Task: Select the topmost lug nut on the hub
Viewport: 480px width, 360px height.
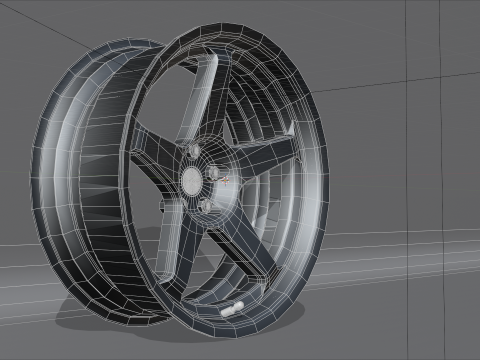Action: click(194, 151)
